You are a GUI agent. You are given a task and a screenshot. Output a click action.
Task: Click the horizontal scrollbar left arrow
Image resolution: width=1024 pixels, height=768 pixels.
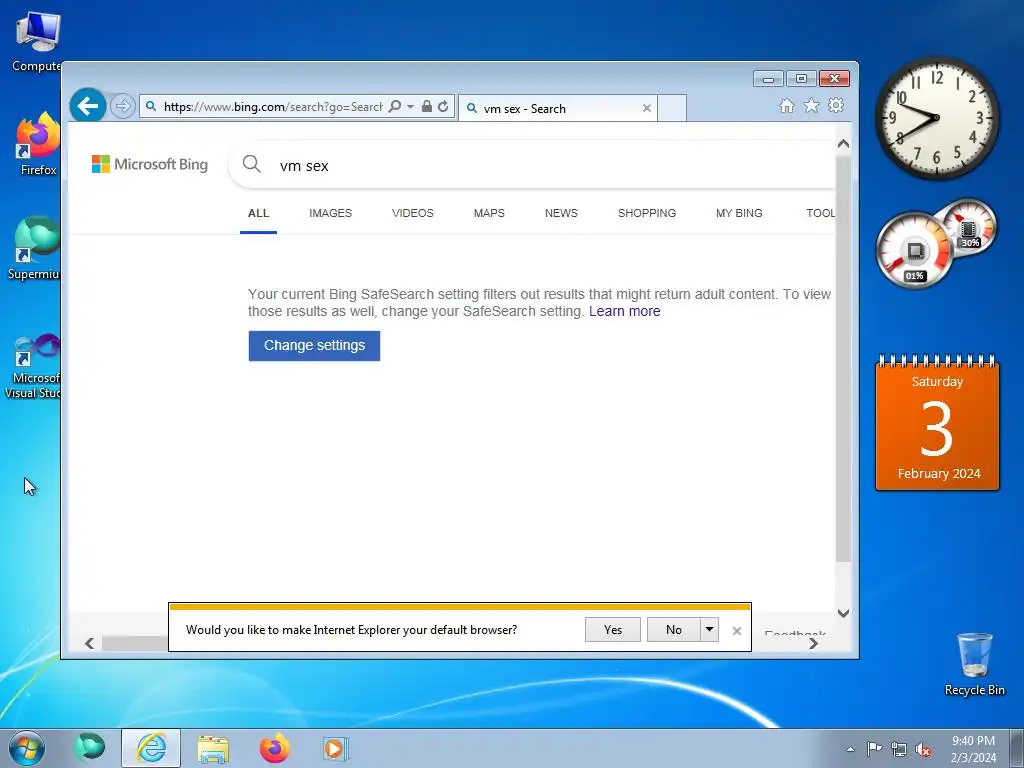[89, 643]
